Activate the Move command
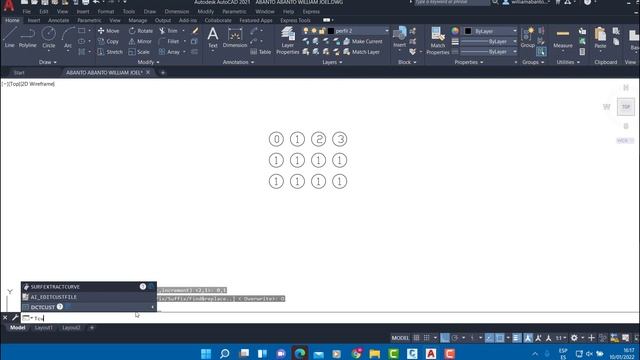640x360 pixels. pos(109,31)
